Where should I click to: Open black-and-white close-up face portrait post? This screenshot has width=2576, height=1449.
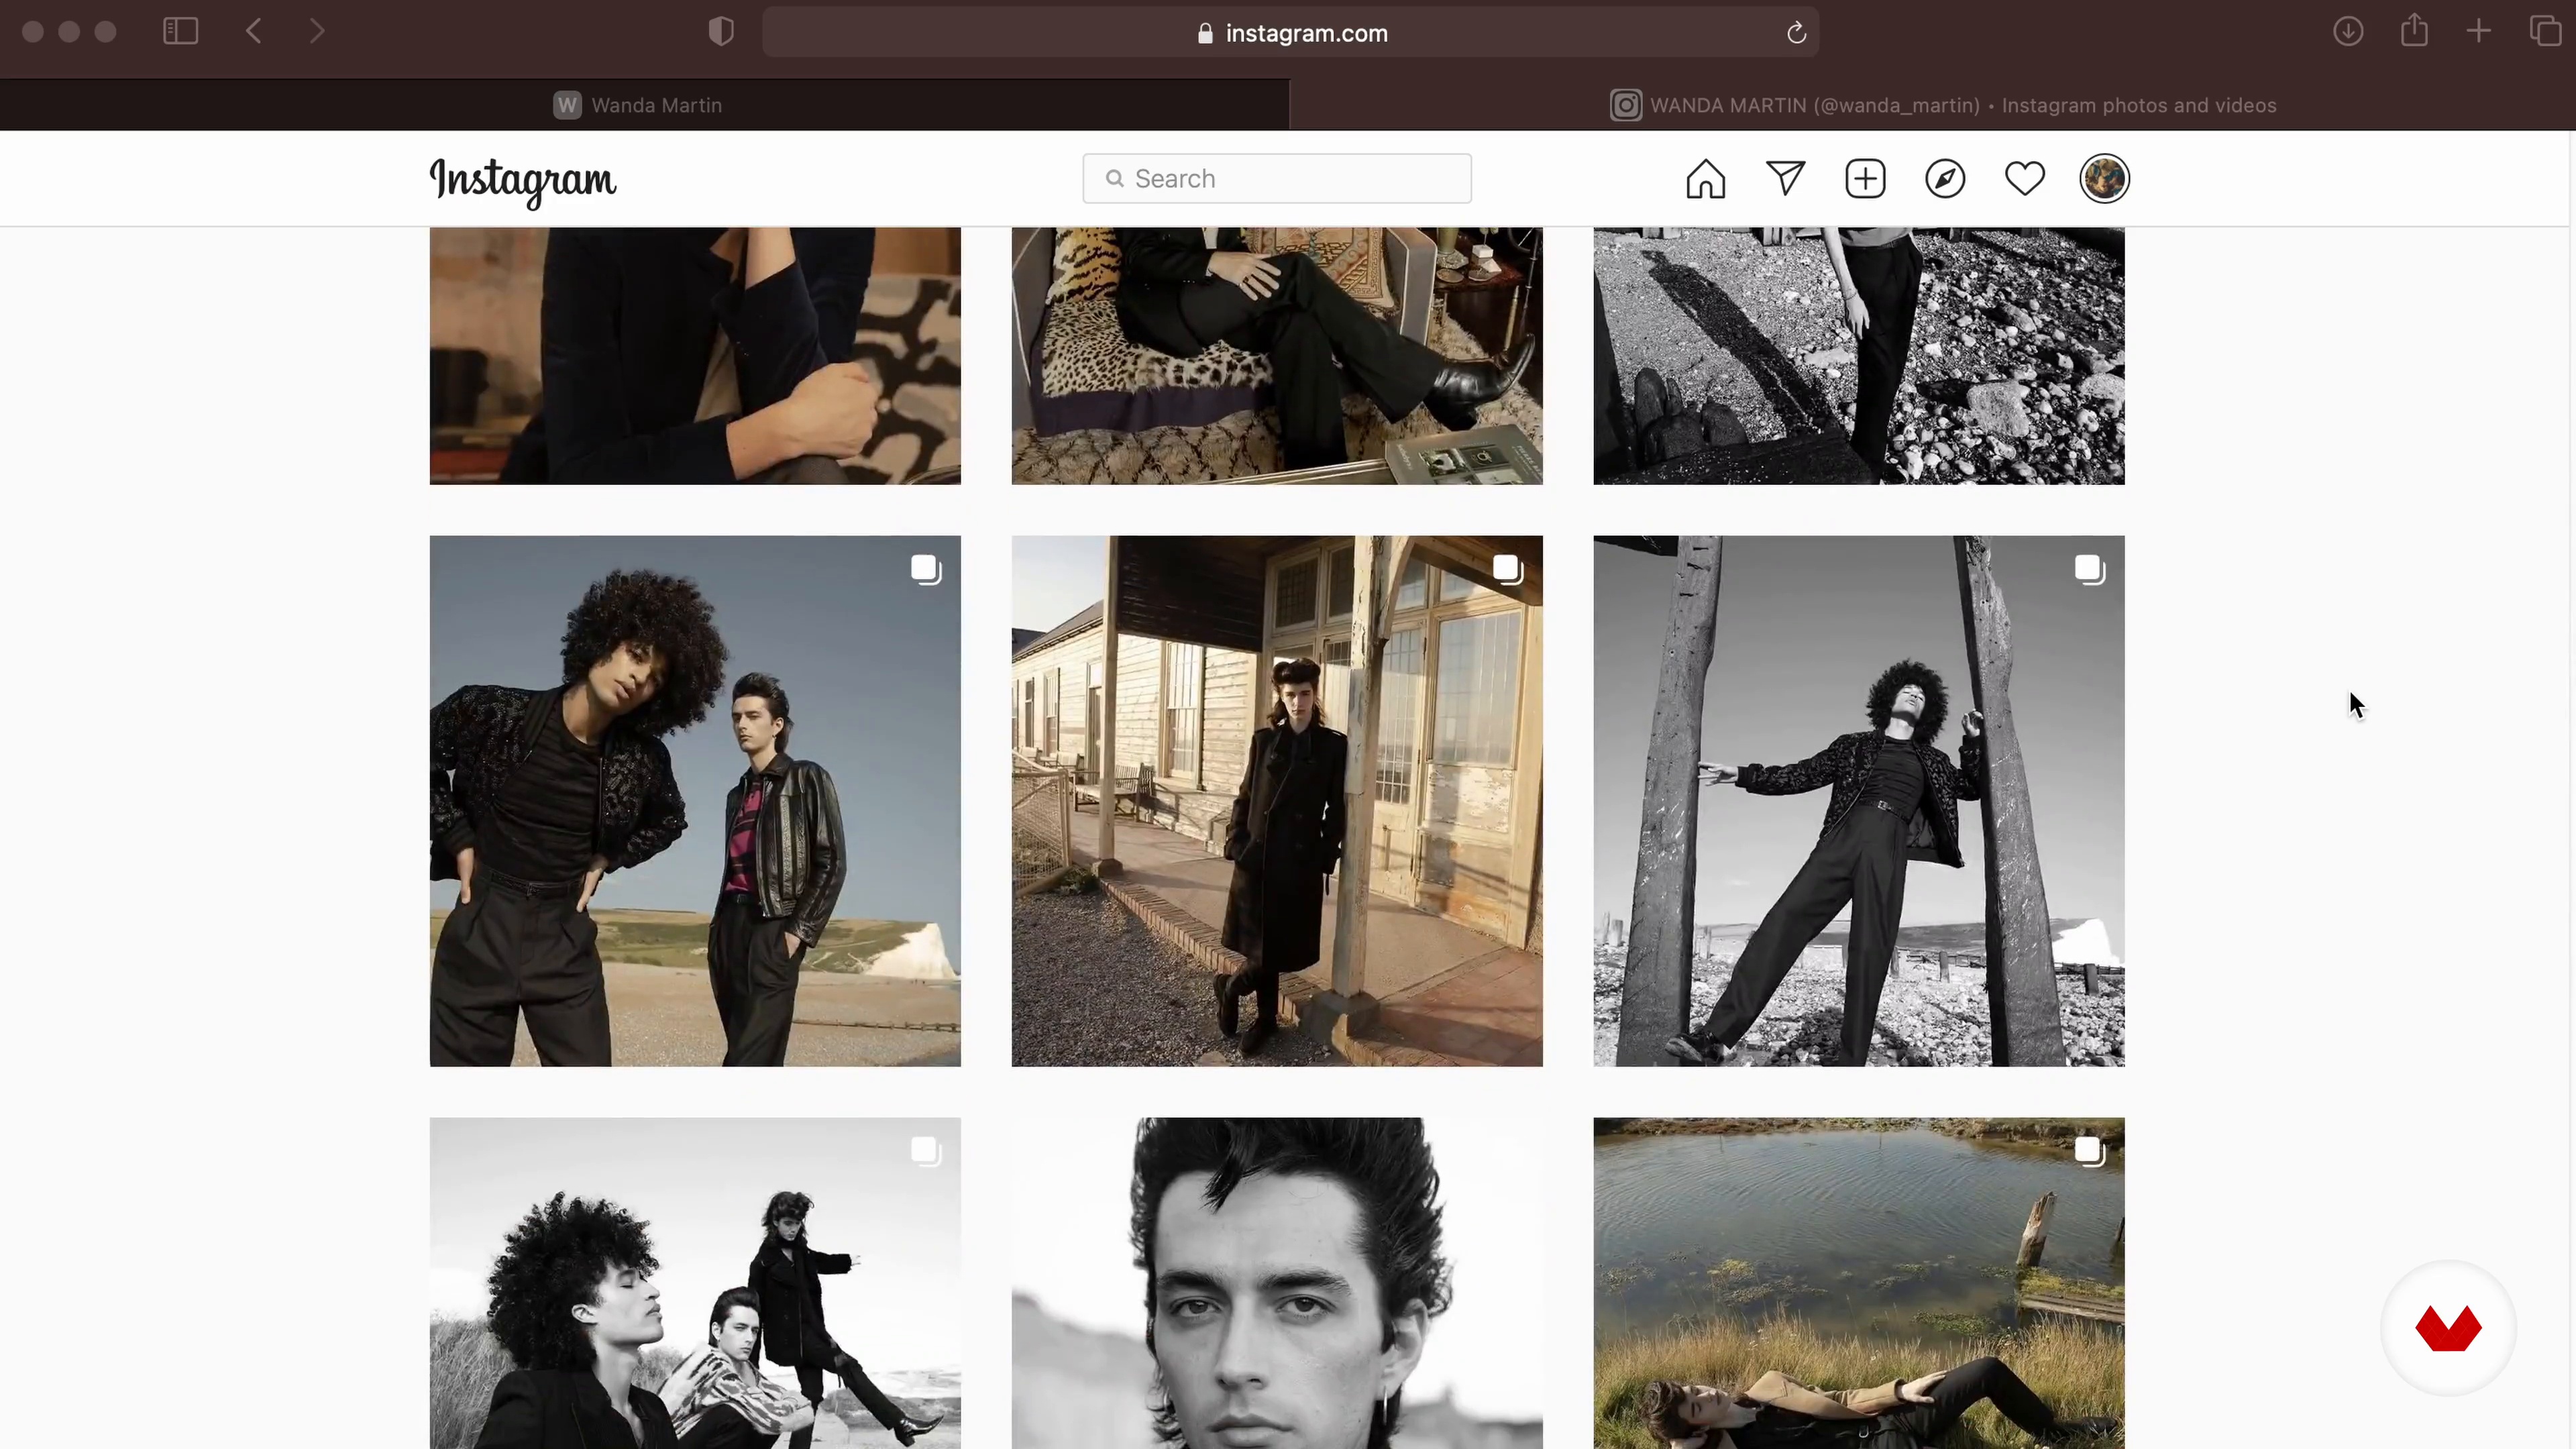point(1277,1283)
